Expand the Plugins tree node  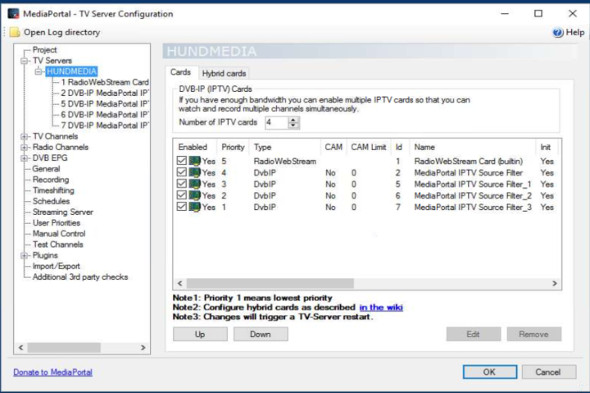coord(24,256)
